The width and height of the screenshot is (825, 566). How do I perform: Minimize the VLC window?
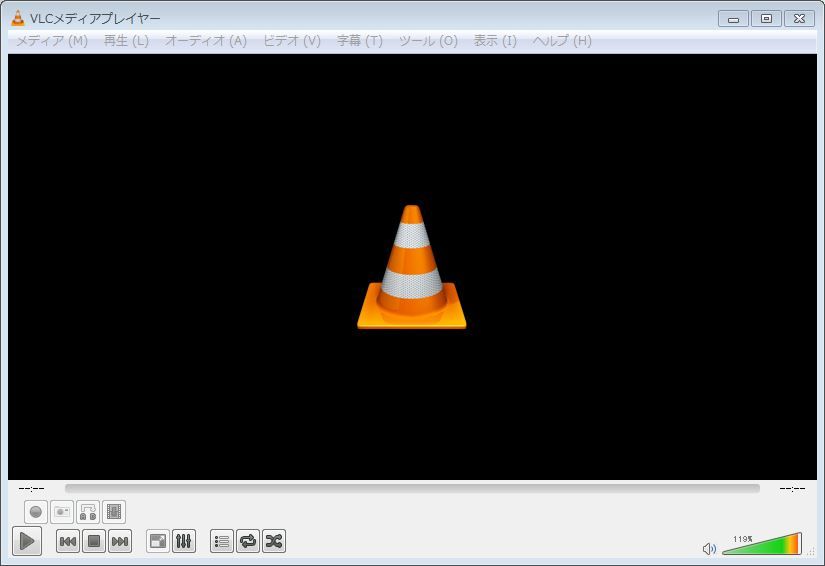[733, 19]
